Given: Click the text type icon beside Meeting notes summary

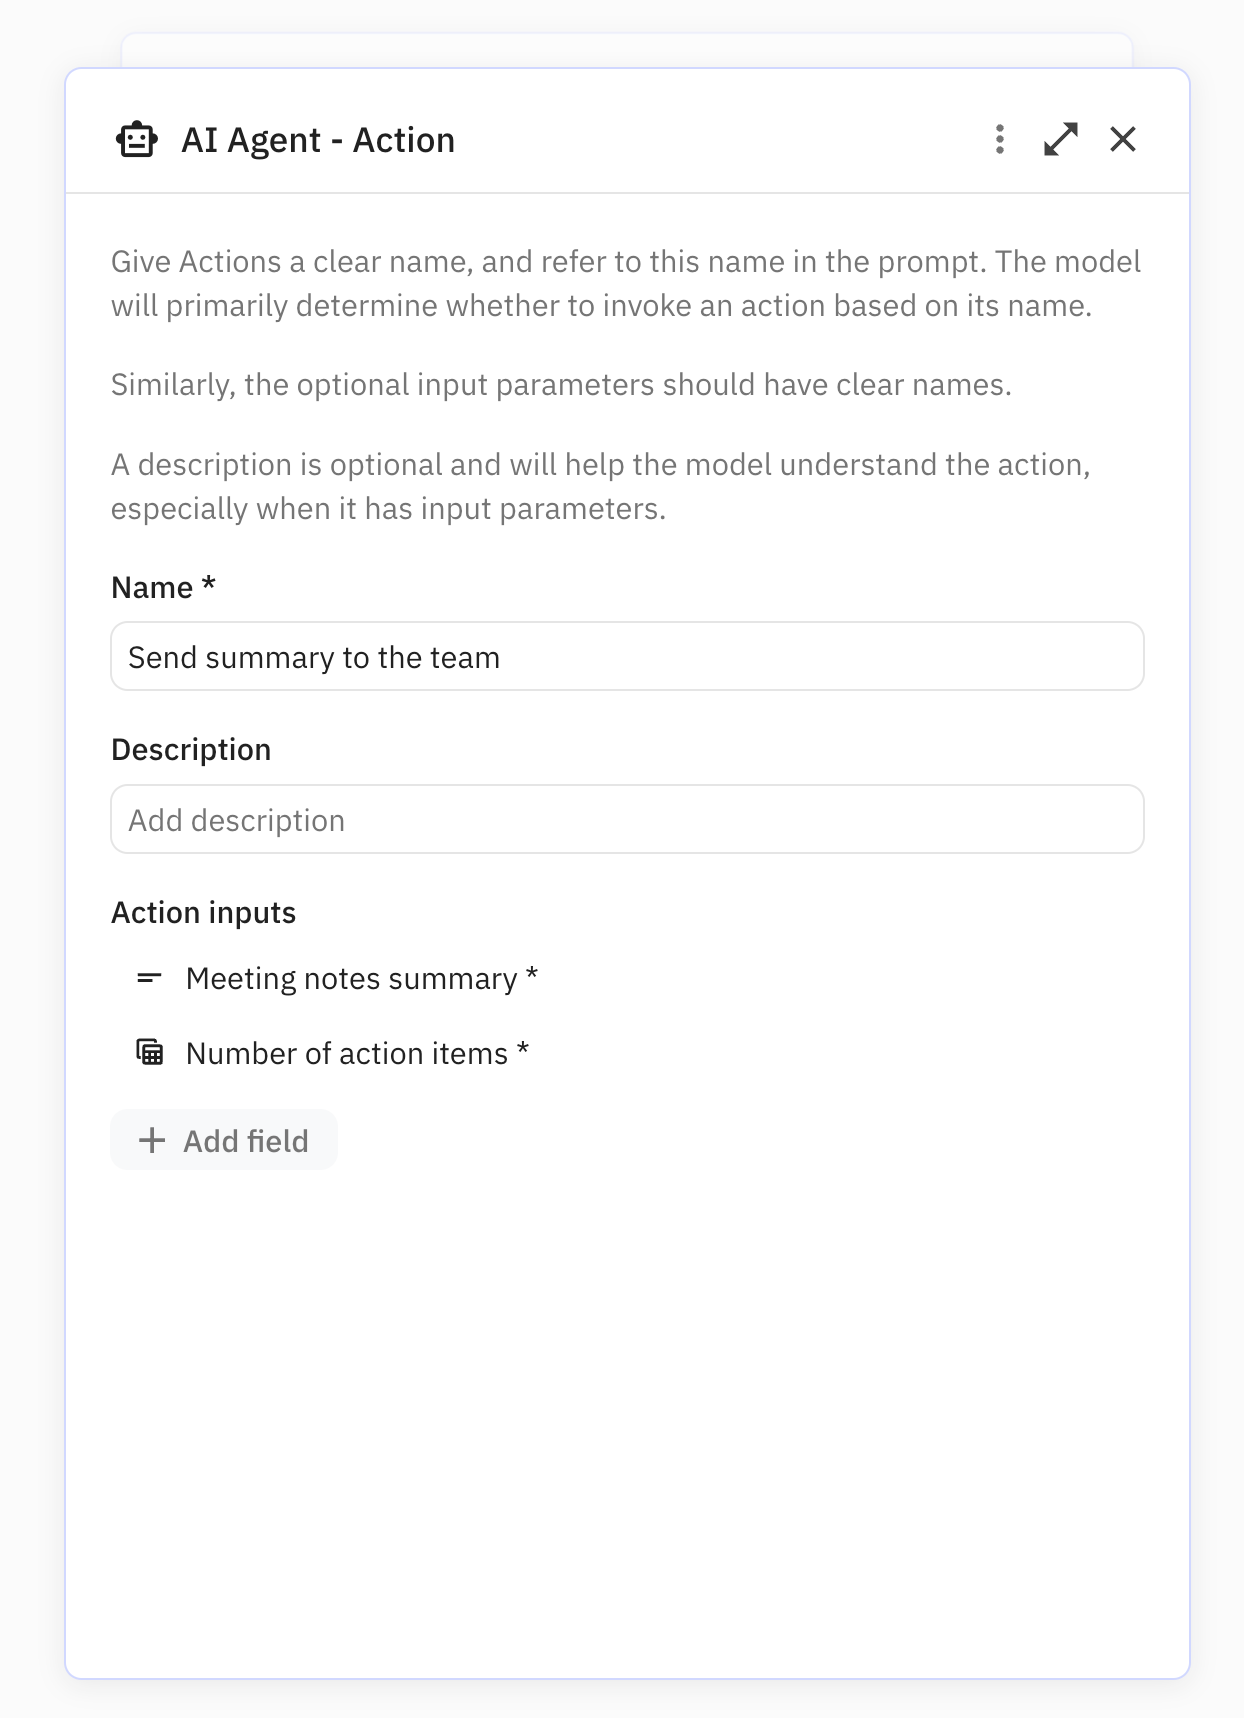Looking at the screenshot, I should pos(149,978).
